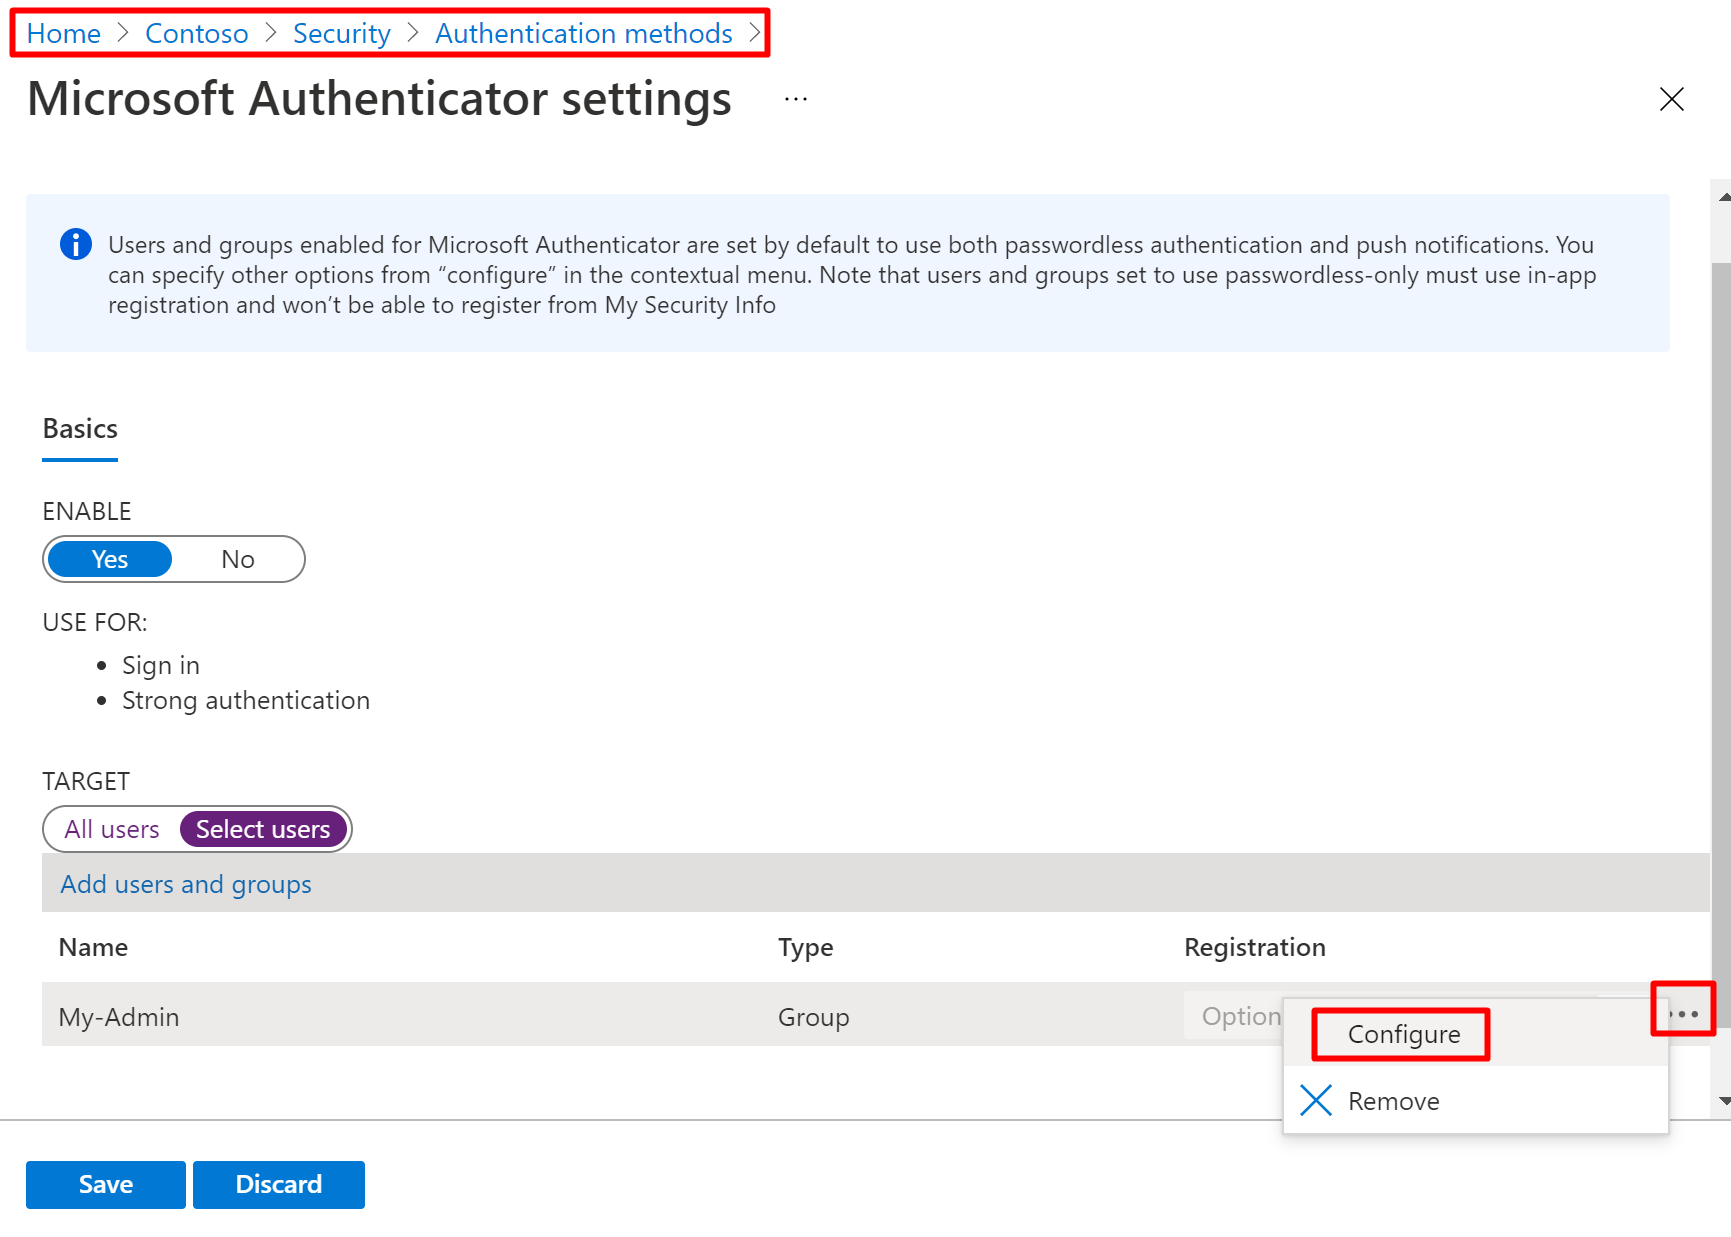This screenshot has height=1237, width=1731.
Task: Click the scrollbar down arrow
Action: [1723, 1100]
